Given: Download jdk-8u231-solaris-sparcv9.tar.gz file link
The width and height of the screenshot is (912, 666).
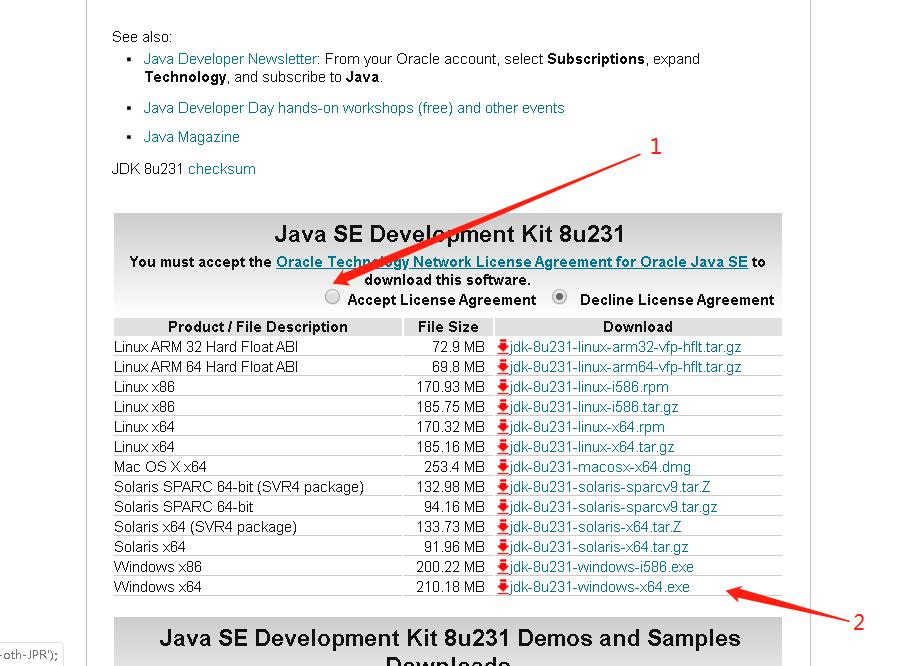Looking at the screenshot, I should pos(614,507).
